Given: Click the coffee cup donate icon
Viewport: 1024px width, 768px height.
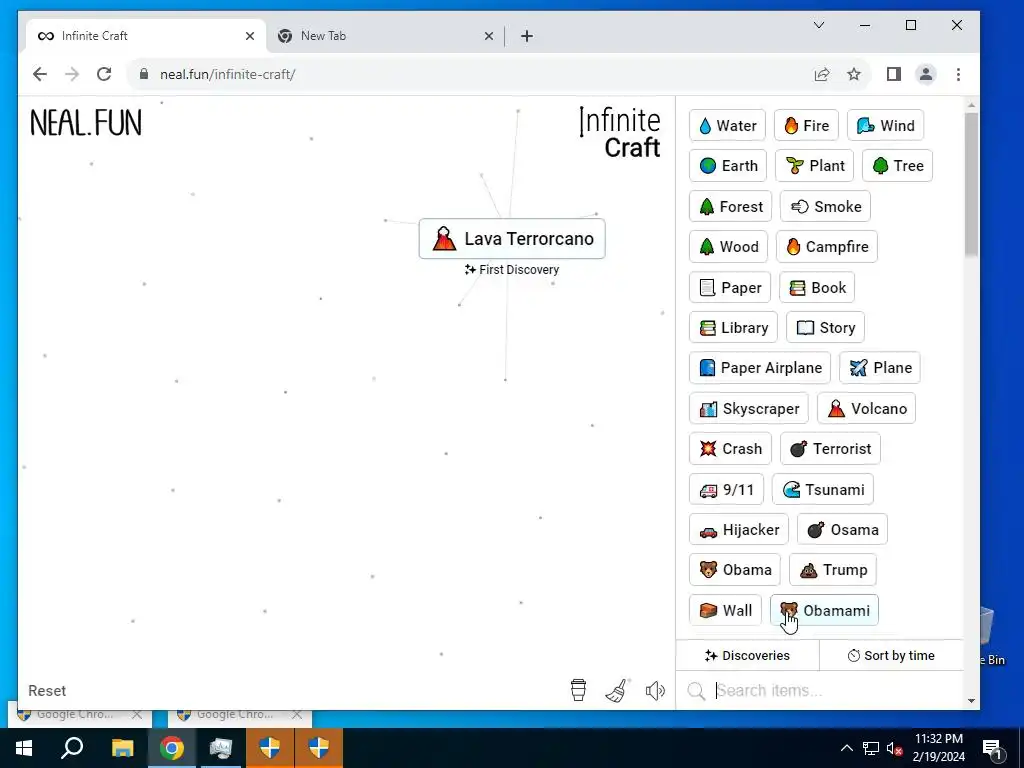Looking at the screenshot, I should pos(578,690).
